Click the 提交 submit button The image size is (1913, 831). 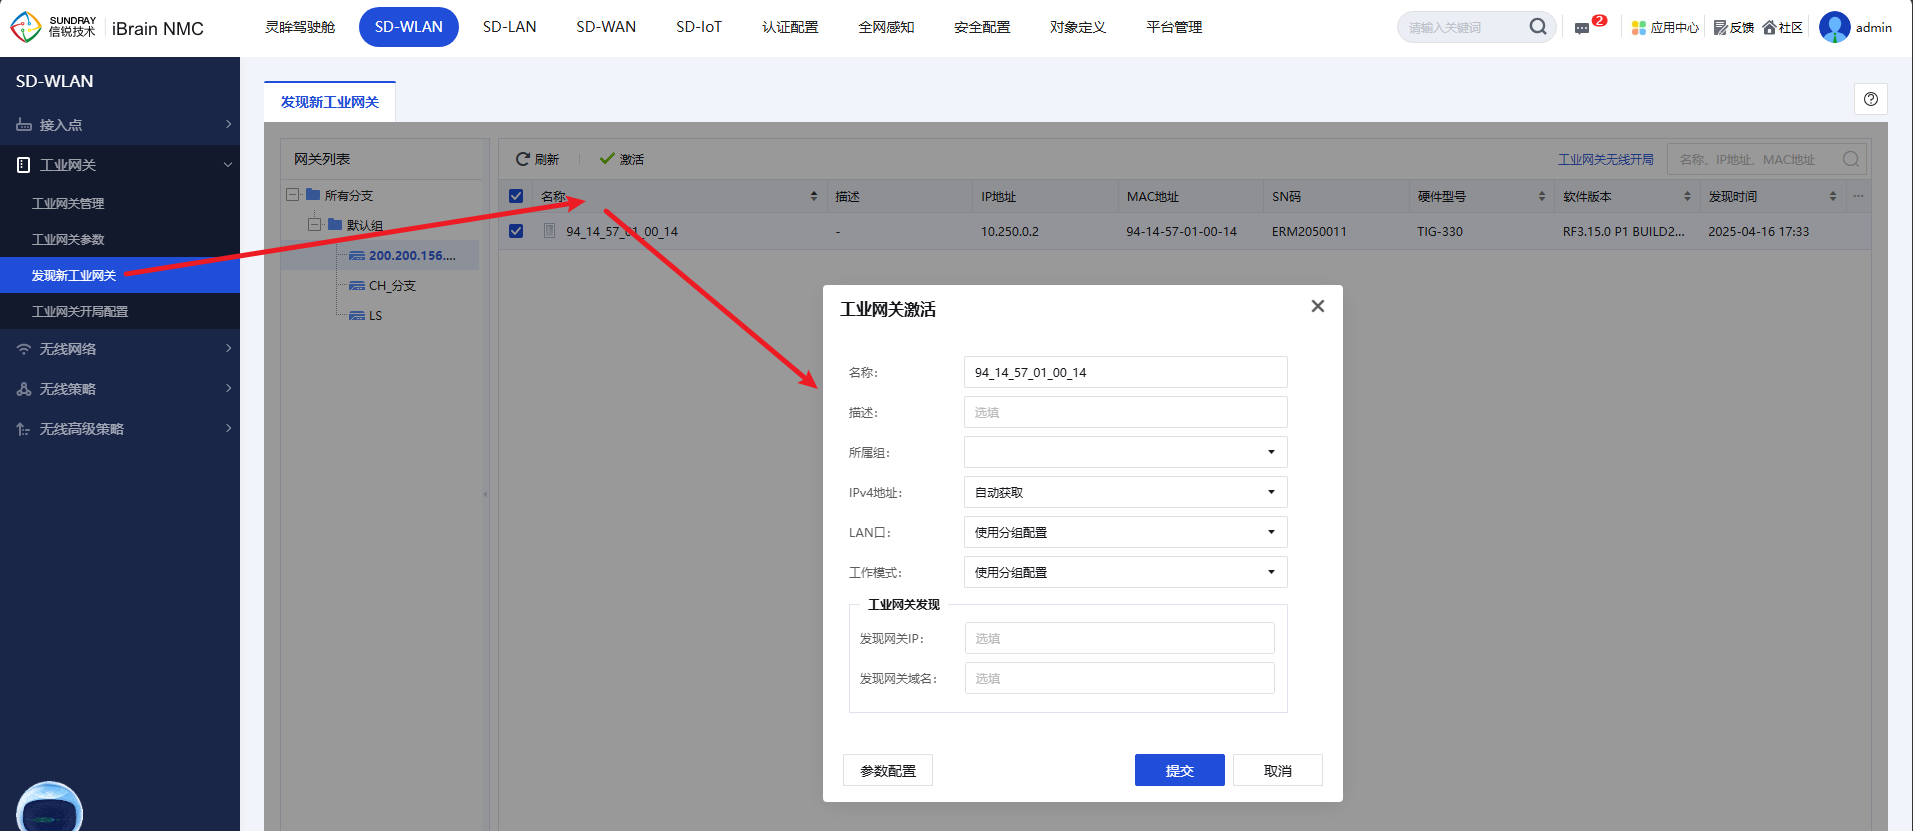(1179, 770)
